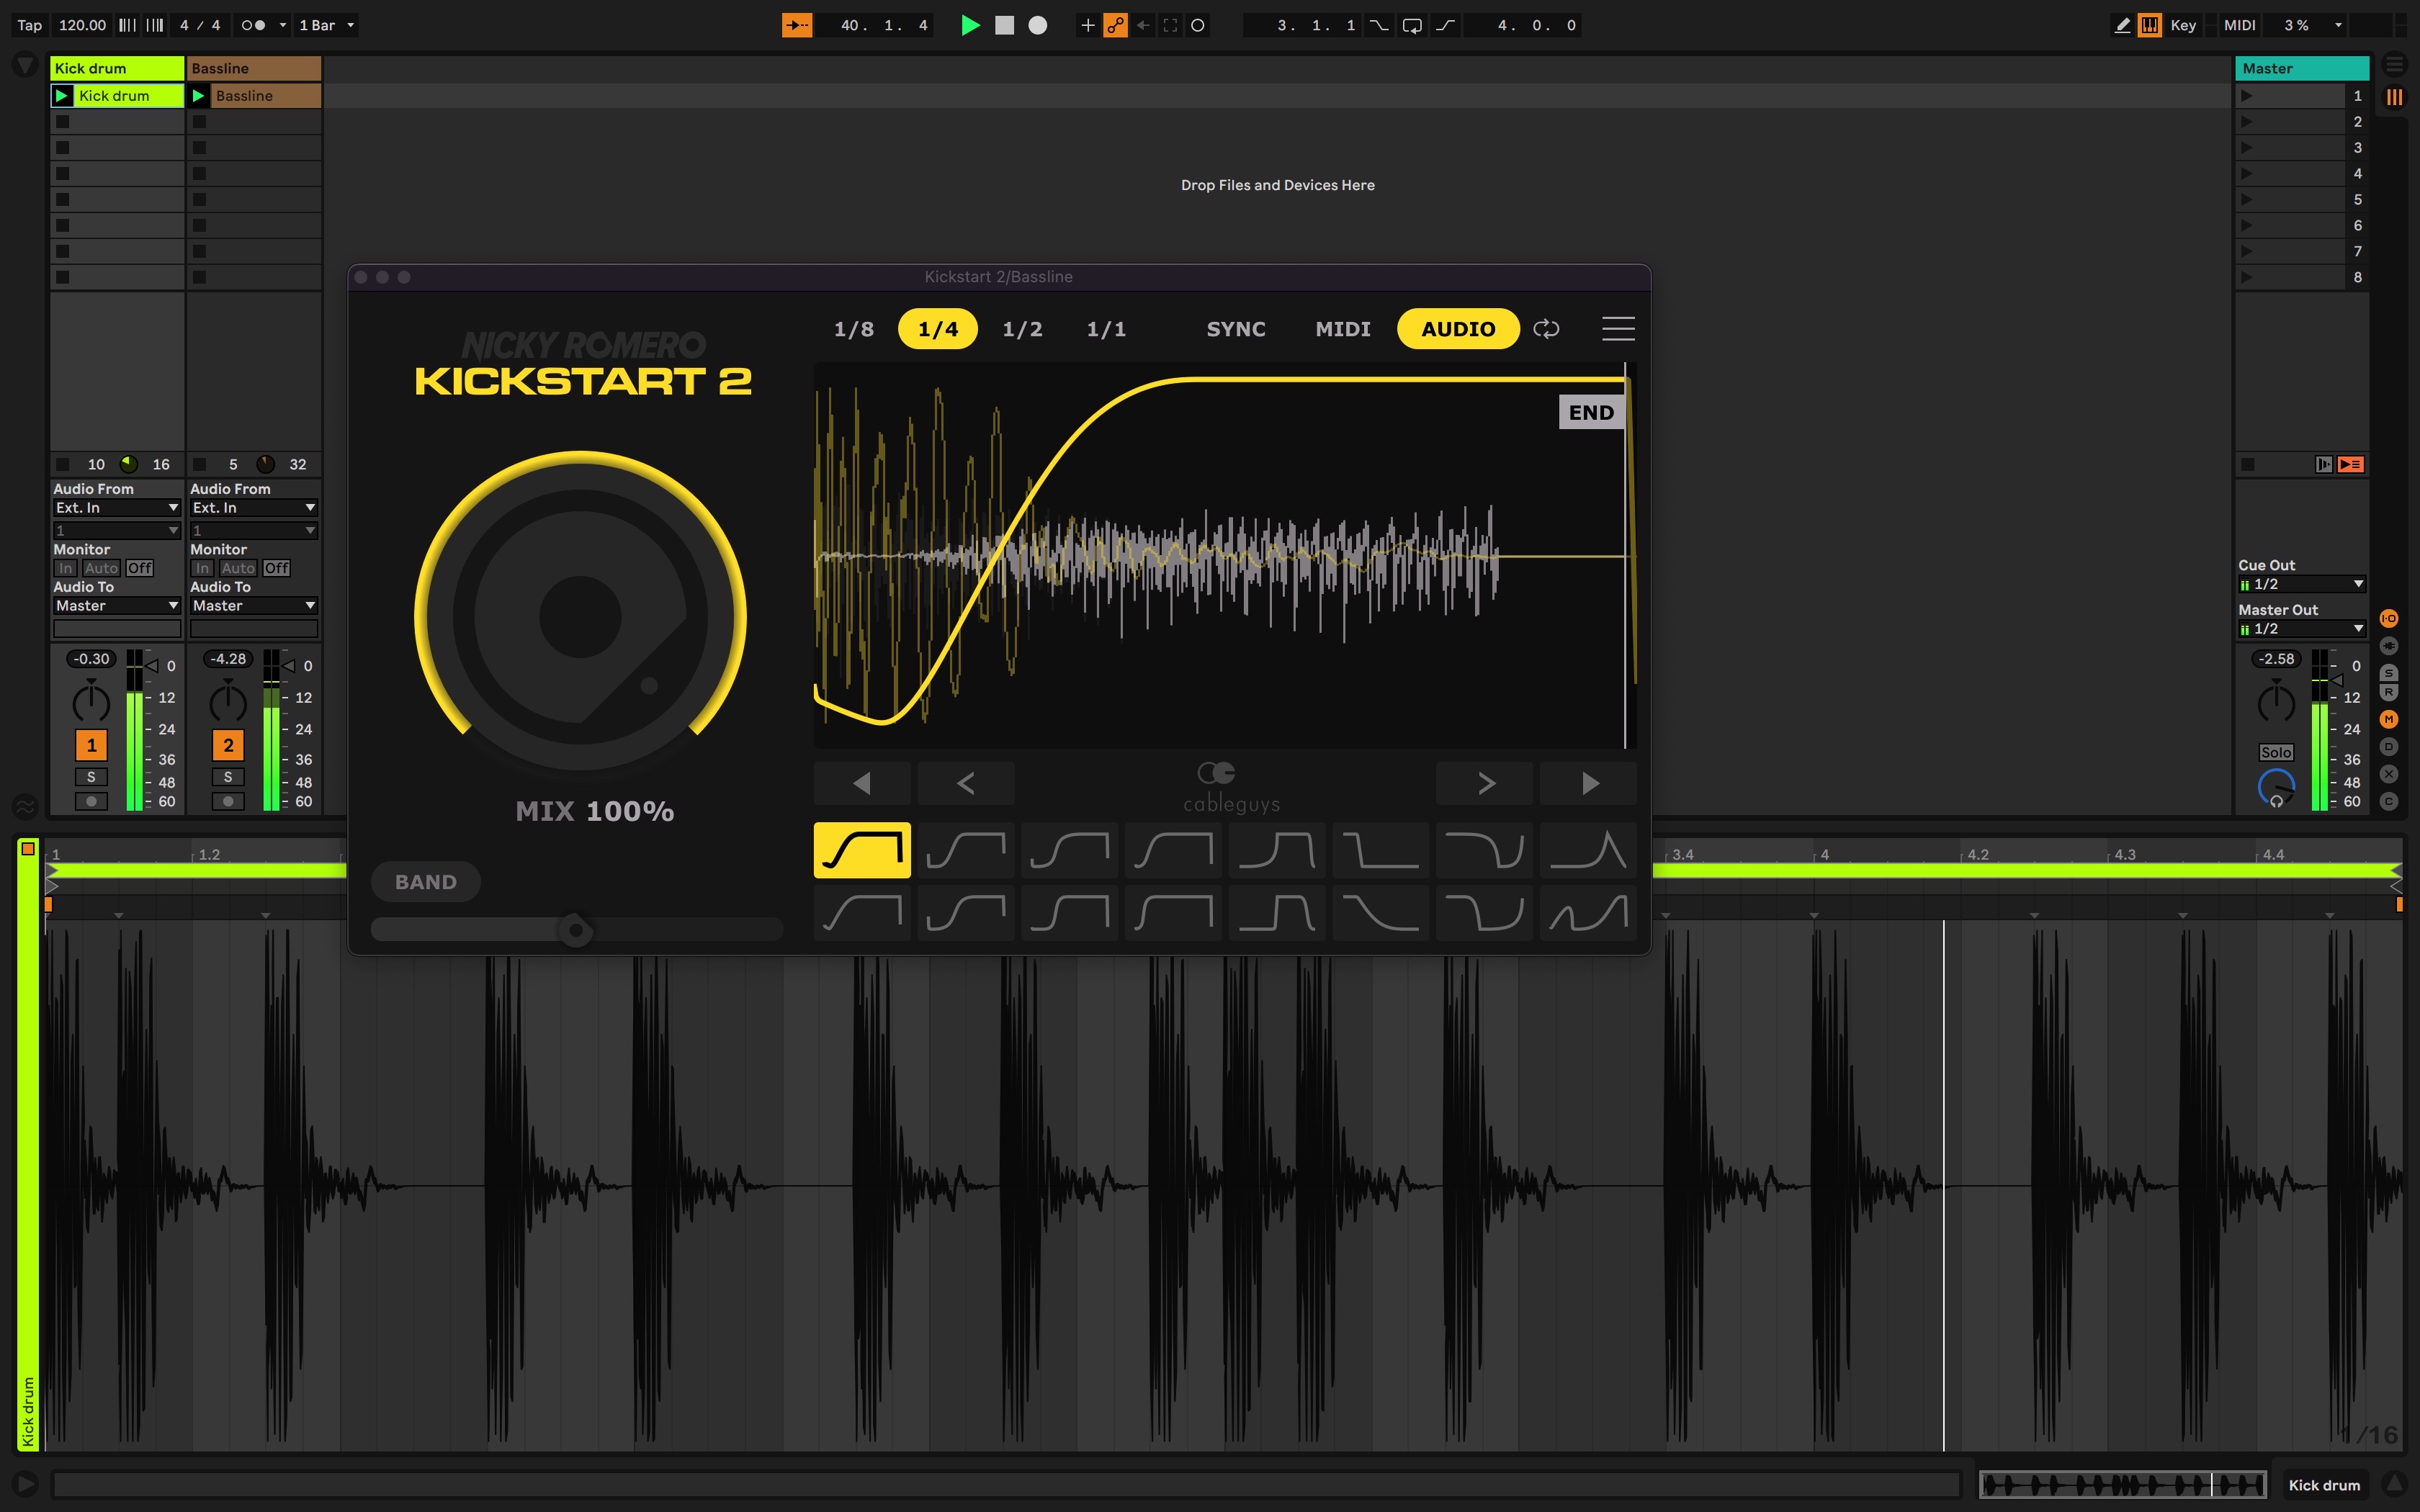The height and width of the screenshot is (1512, 2420).
Task: Enable MIDI map mode
Action: pos(2239,25)
